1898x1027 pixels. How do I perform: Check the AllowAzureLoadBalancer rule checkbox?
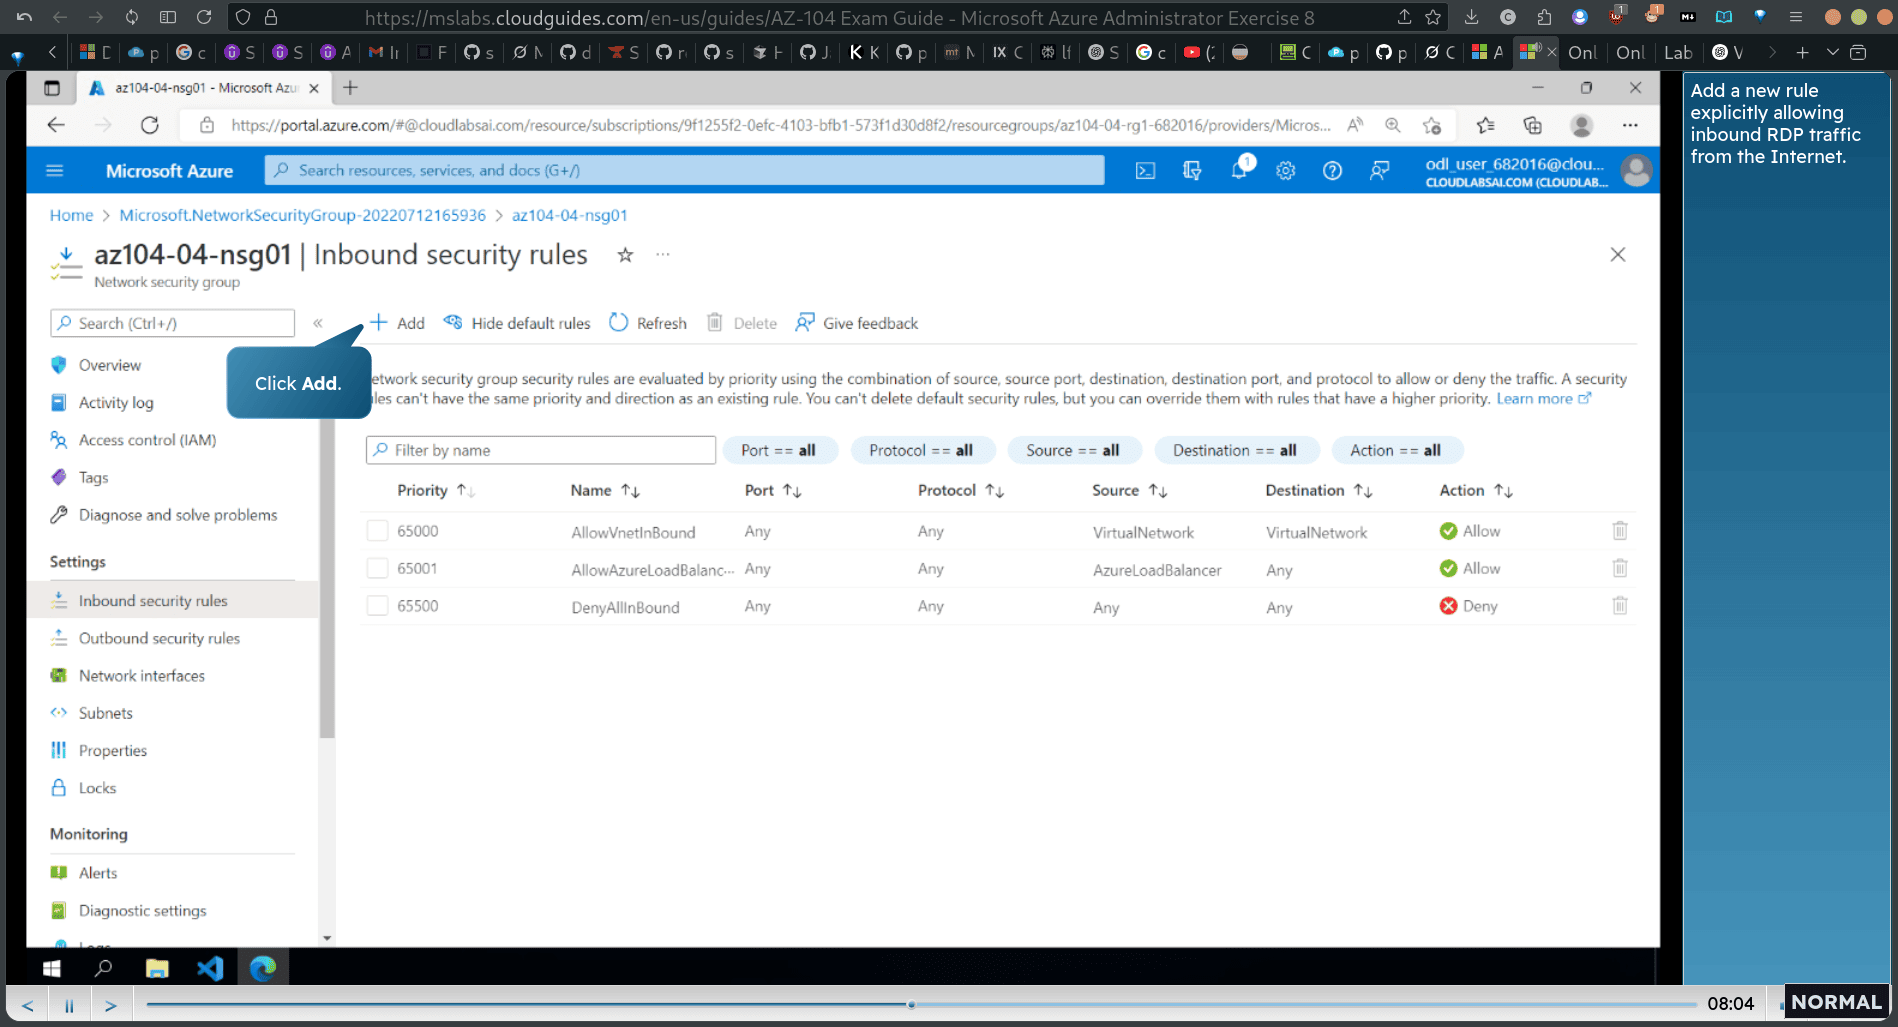pyautogui.click(x=377, y=568)
